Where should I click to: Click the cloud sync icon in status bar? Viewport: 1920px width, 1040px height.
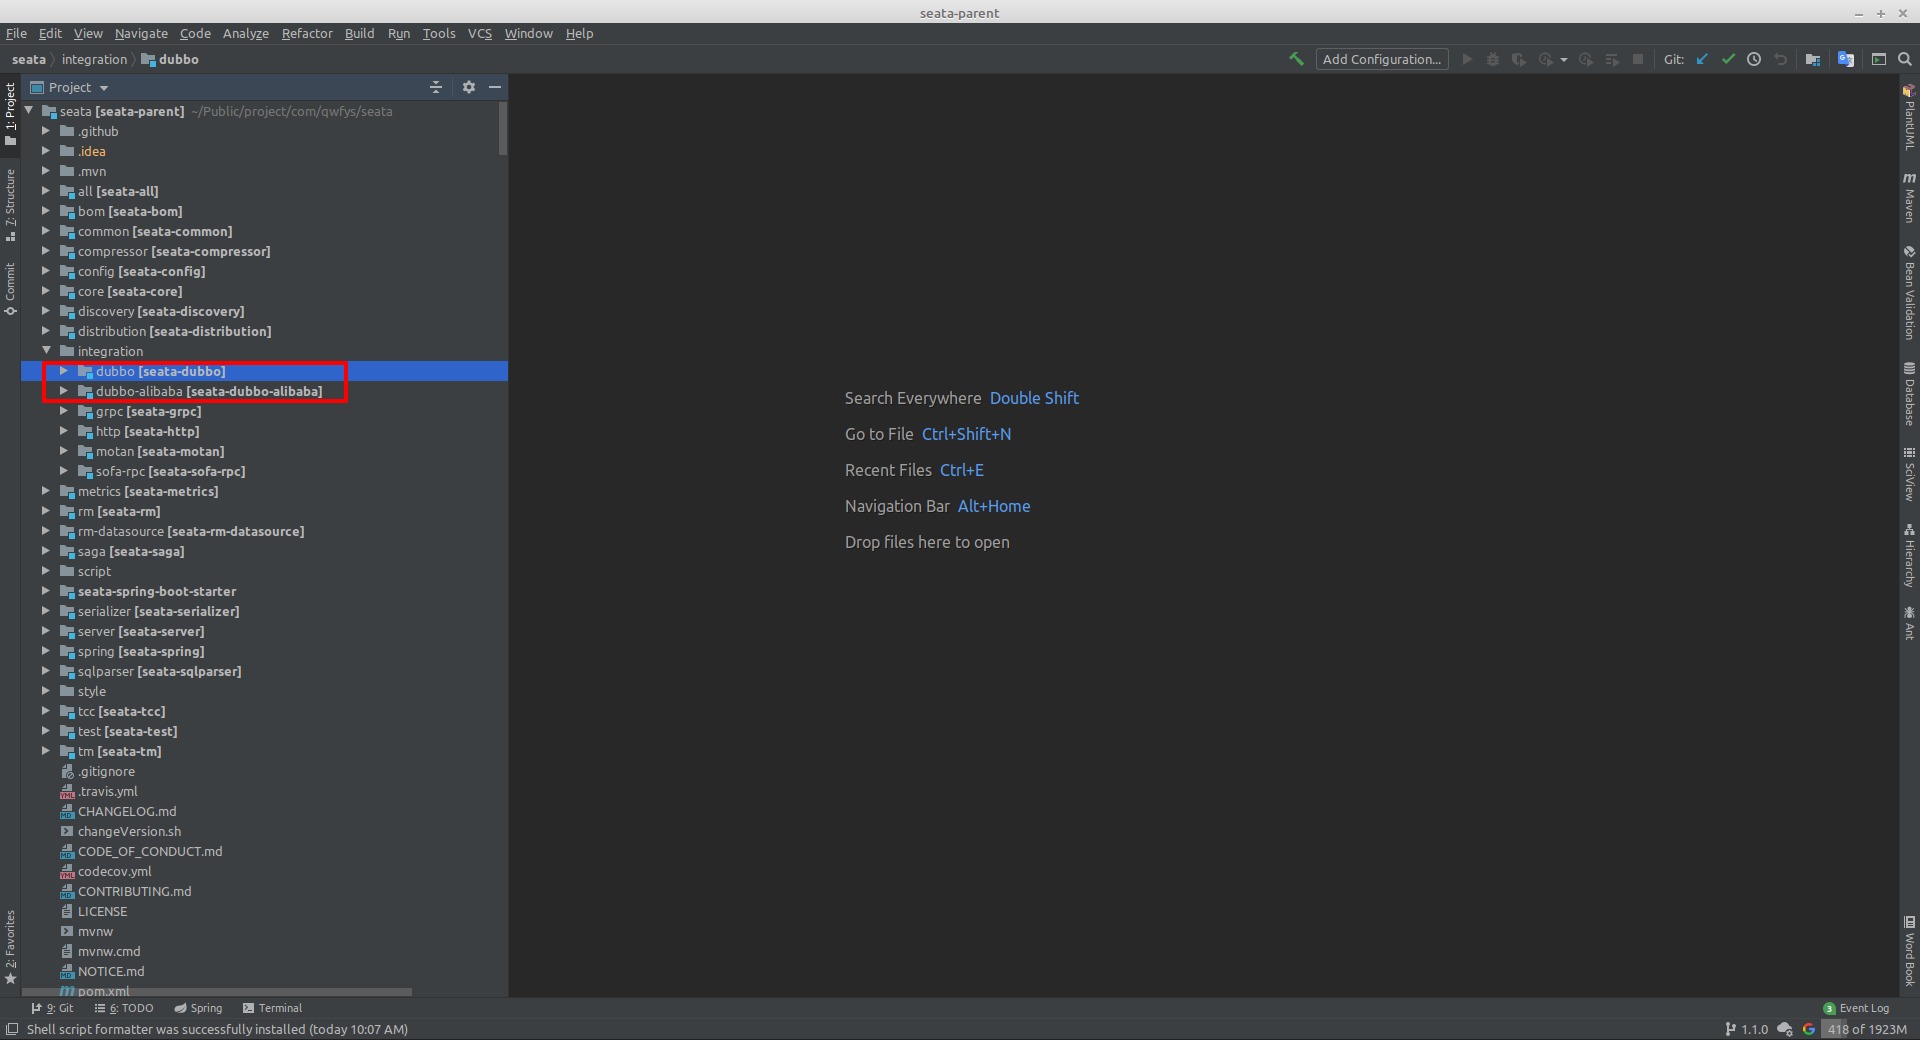tap(1784, 1029)
